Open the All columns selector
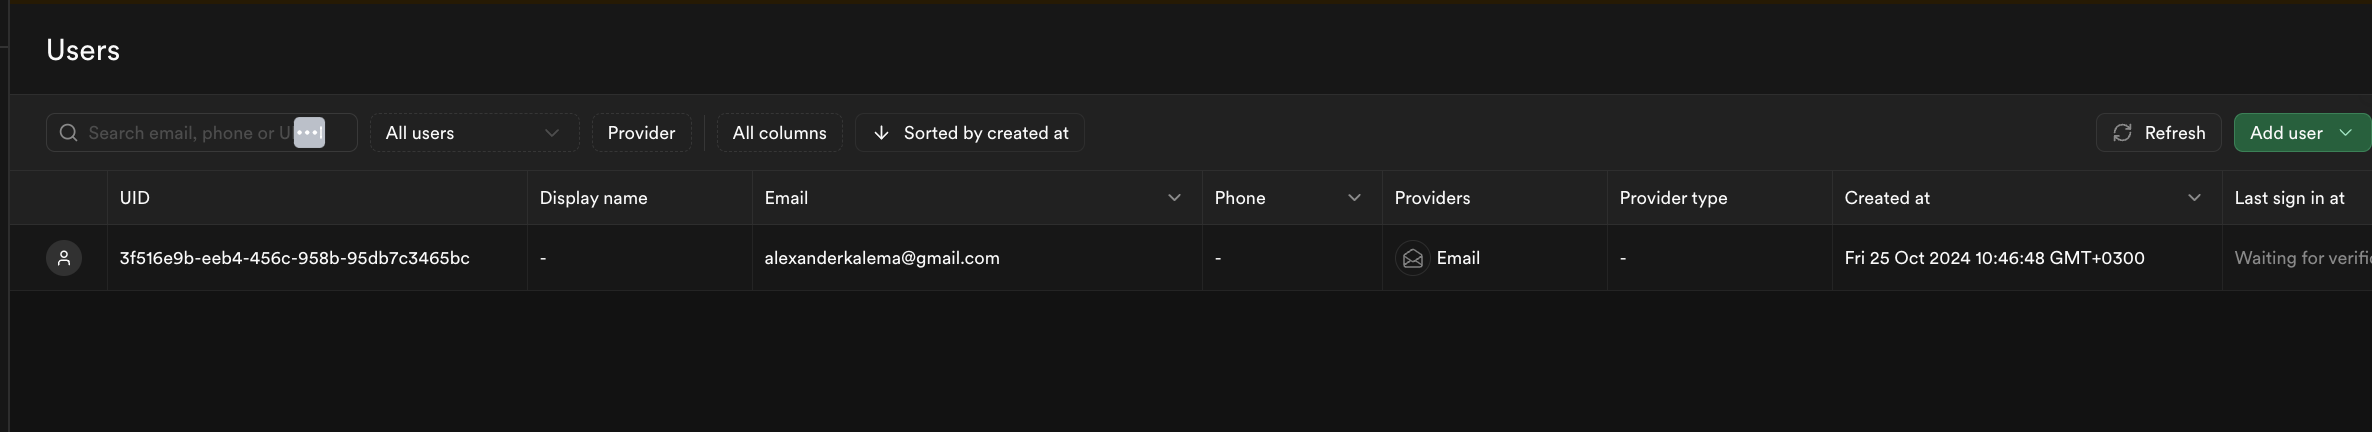The height and width of the screenshot is (432, 2372). 779,133
